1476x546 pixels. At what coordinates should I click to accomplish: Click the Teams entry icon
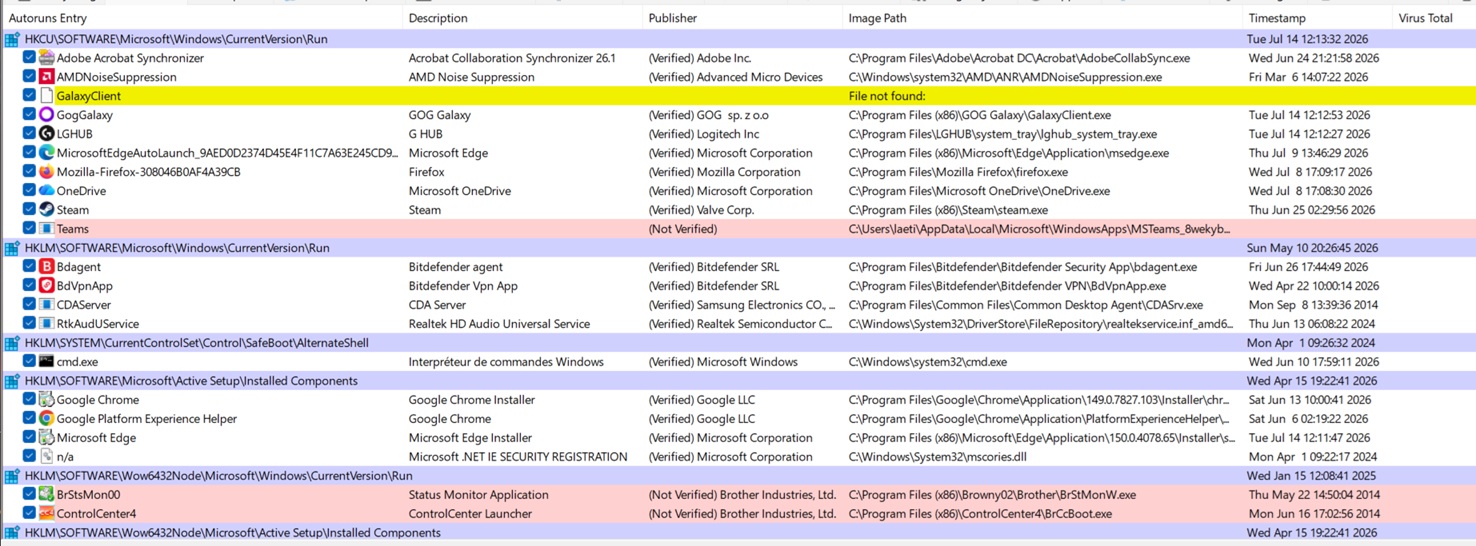click(46, 229)
